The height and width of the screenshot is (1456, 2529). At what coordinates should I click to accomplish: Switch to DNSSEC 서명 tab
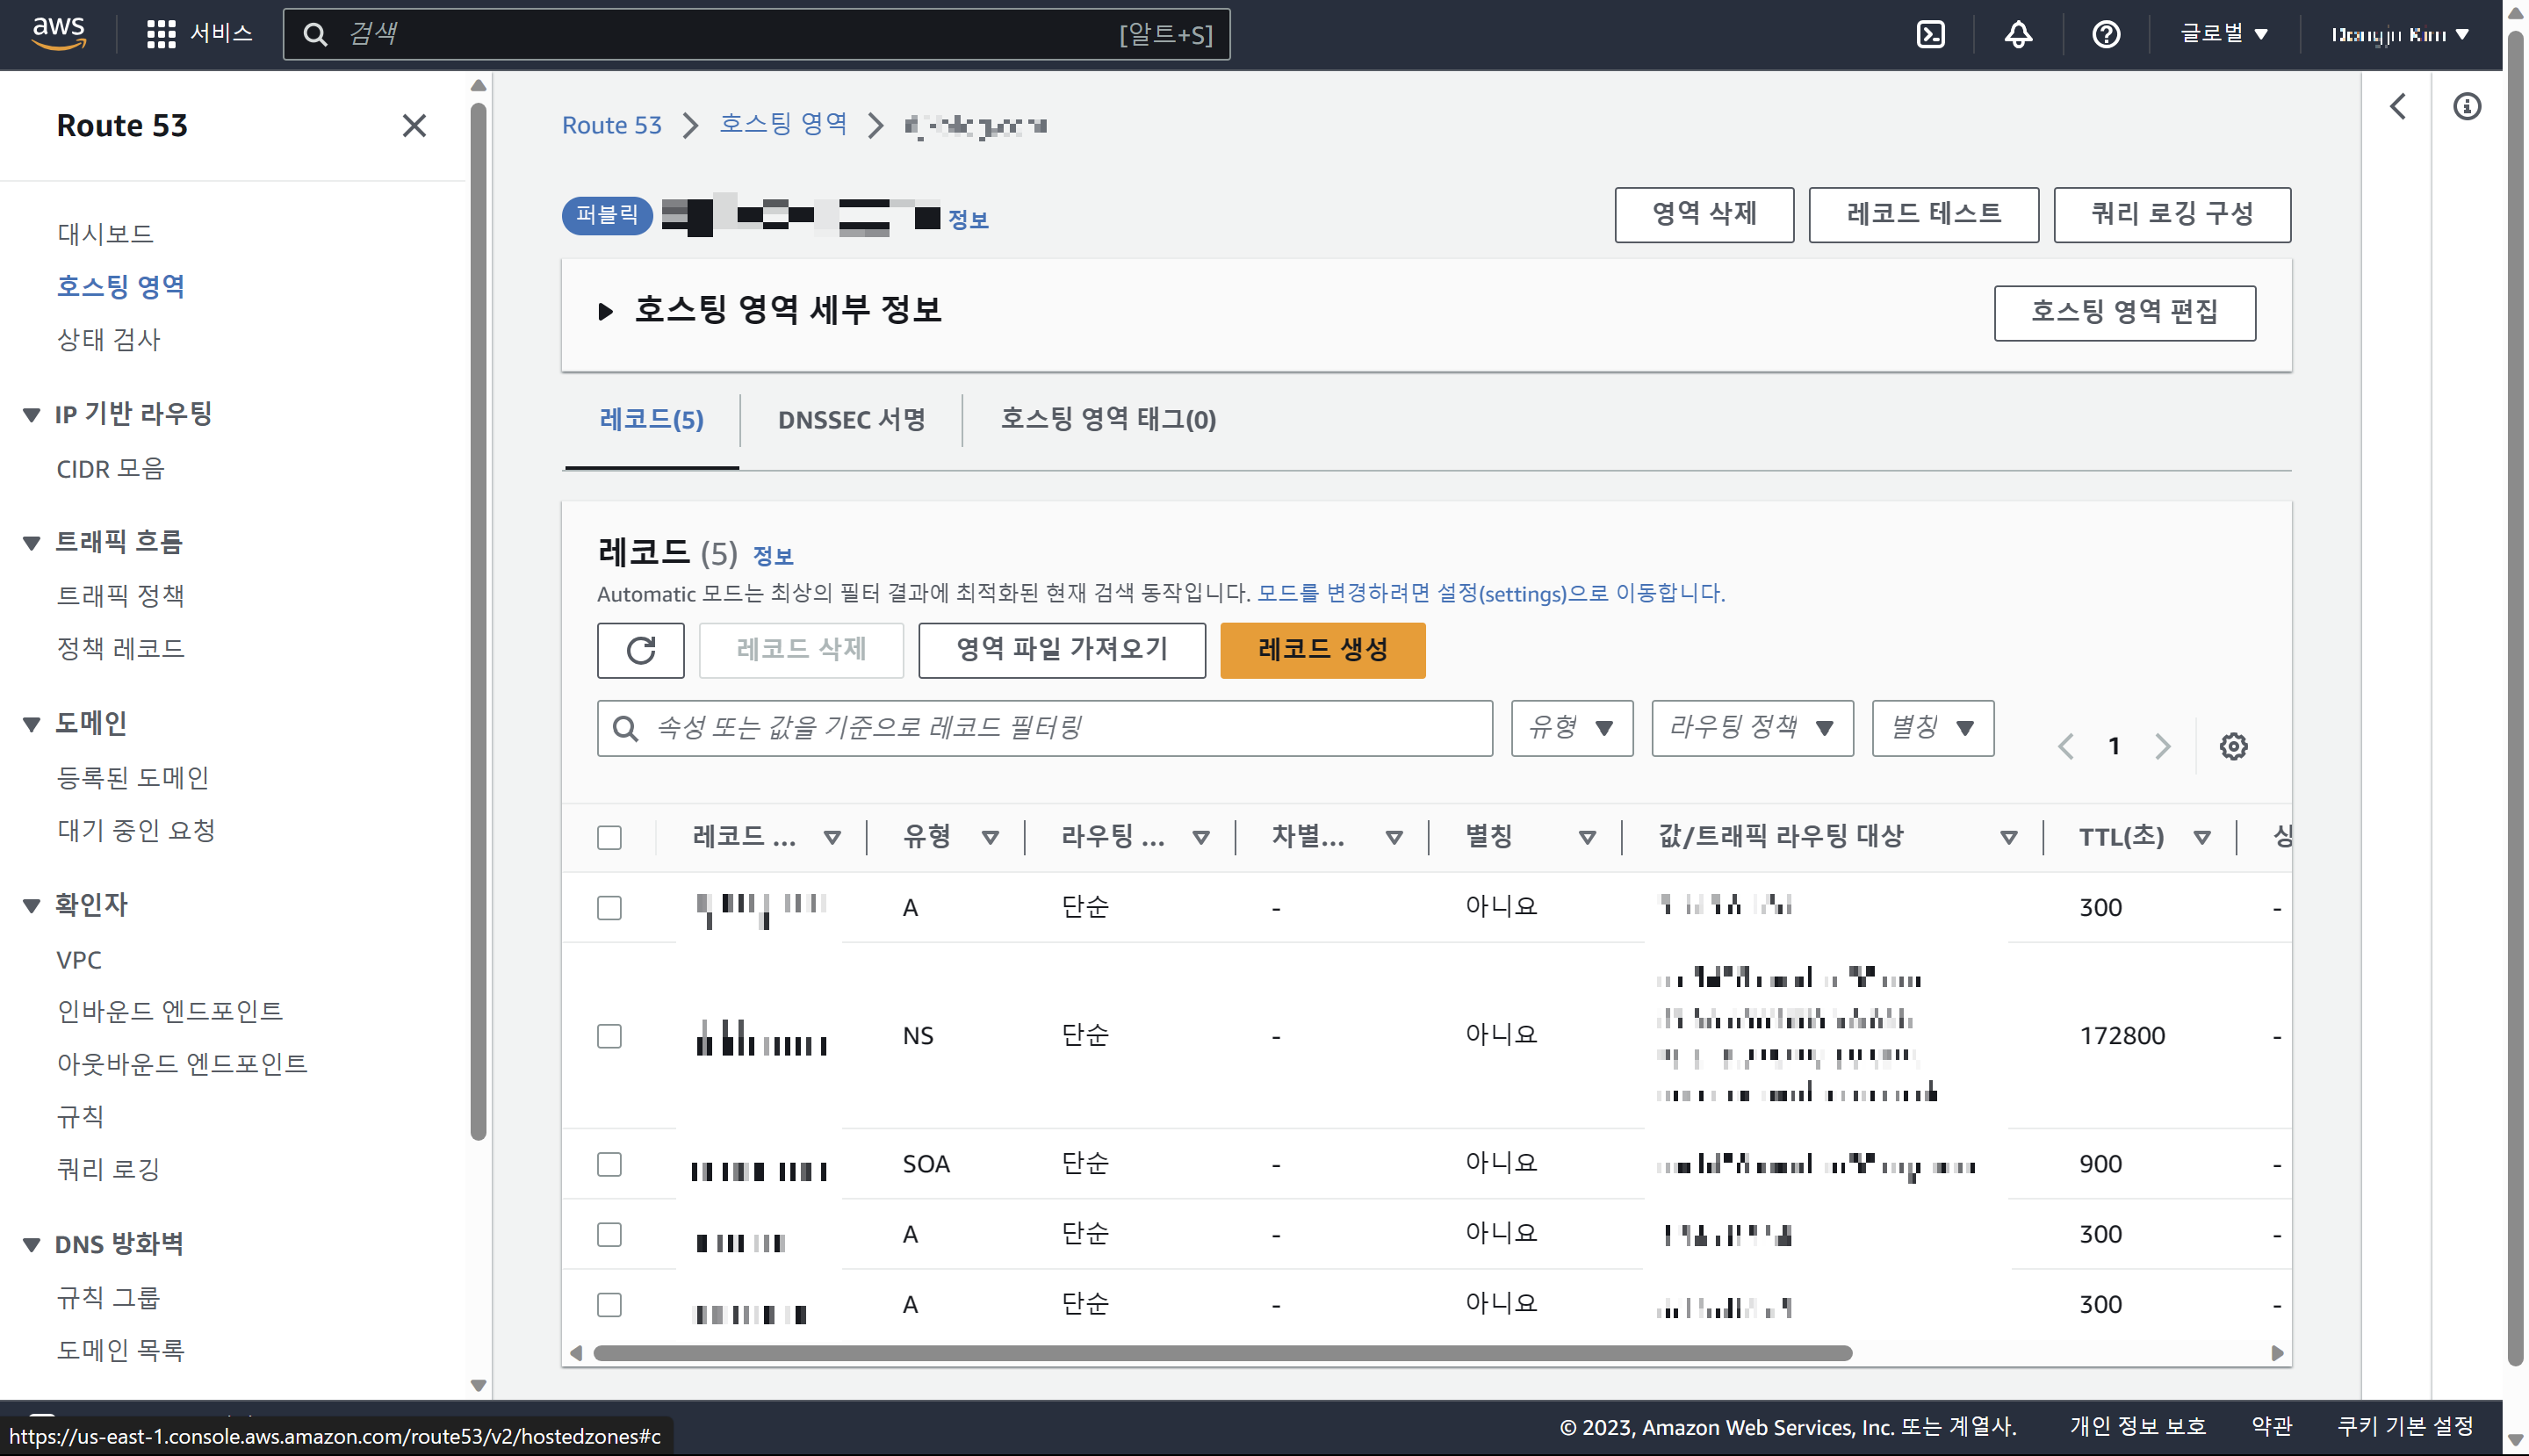click(x=851, y=420)
